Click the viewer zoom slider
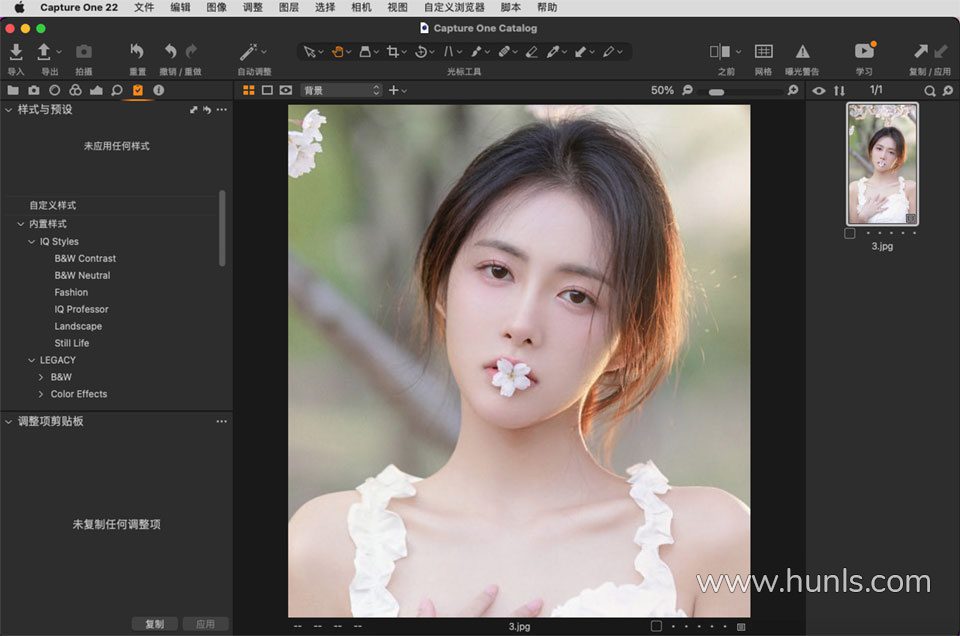 click(740, 91)
